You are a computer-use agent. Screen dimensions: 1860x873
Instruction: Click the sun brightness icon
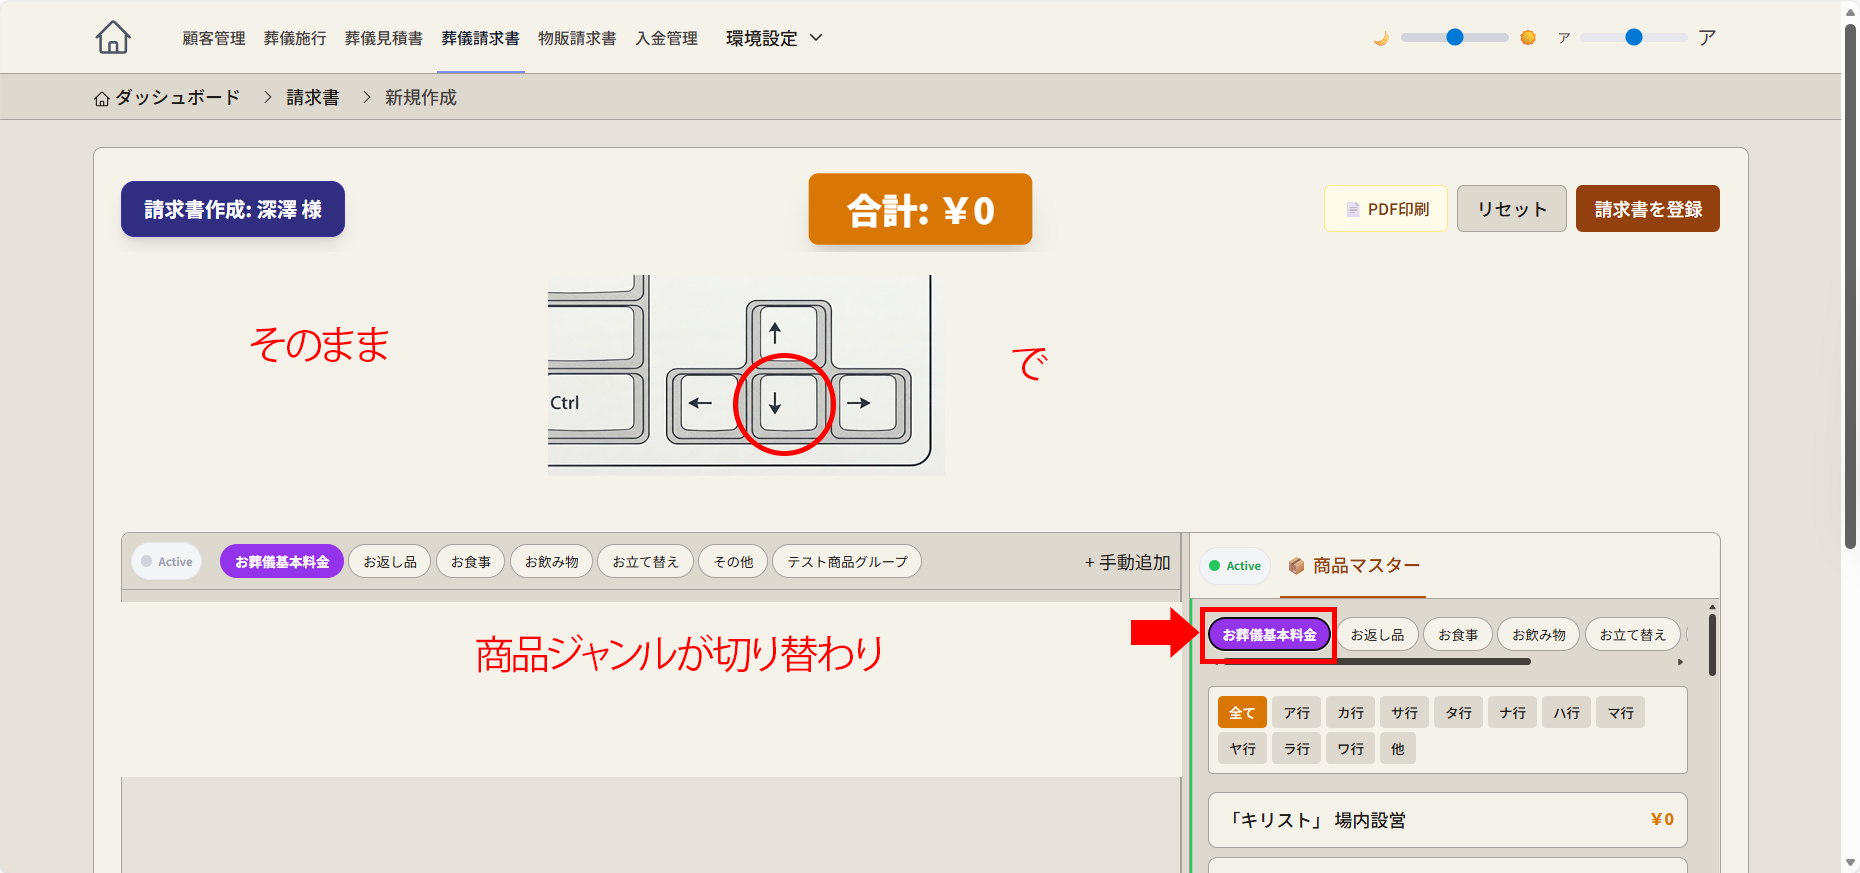pyautogui.click(x=1528, y=38)
